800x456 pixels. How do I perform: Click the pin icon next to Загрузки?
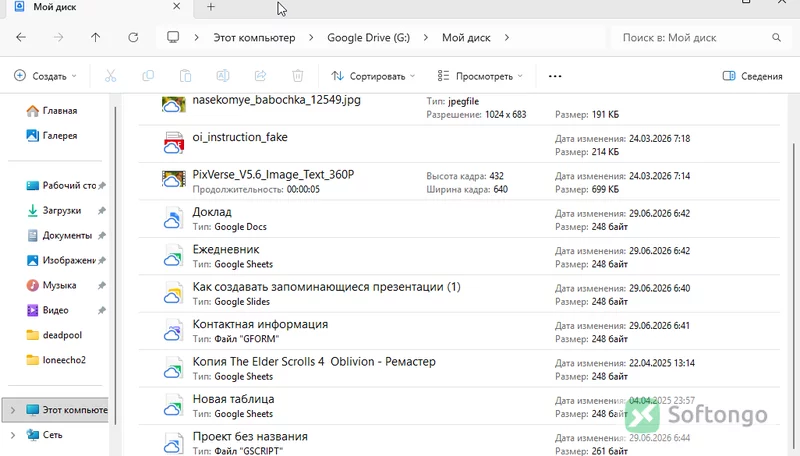102,211
